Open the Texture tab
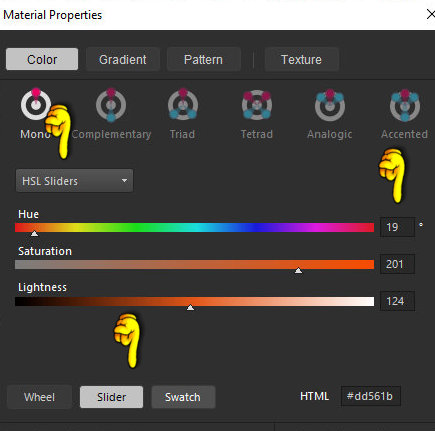 [301, 59]
